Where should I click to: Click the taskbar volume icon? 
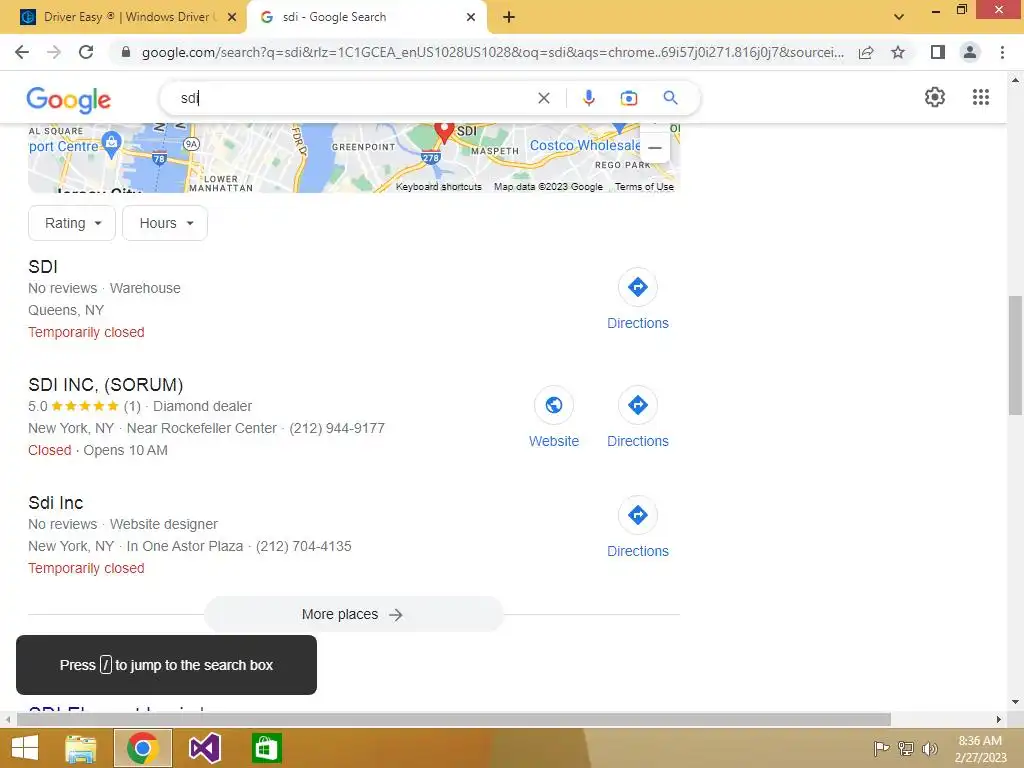929,748
